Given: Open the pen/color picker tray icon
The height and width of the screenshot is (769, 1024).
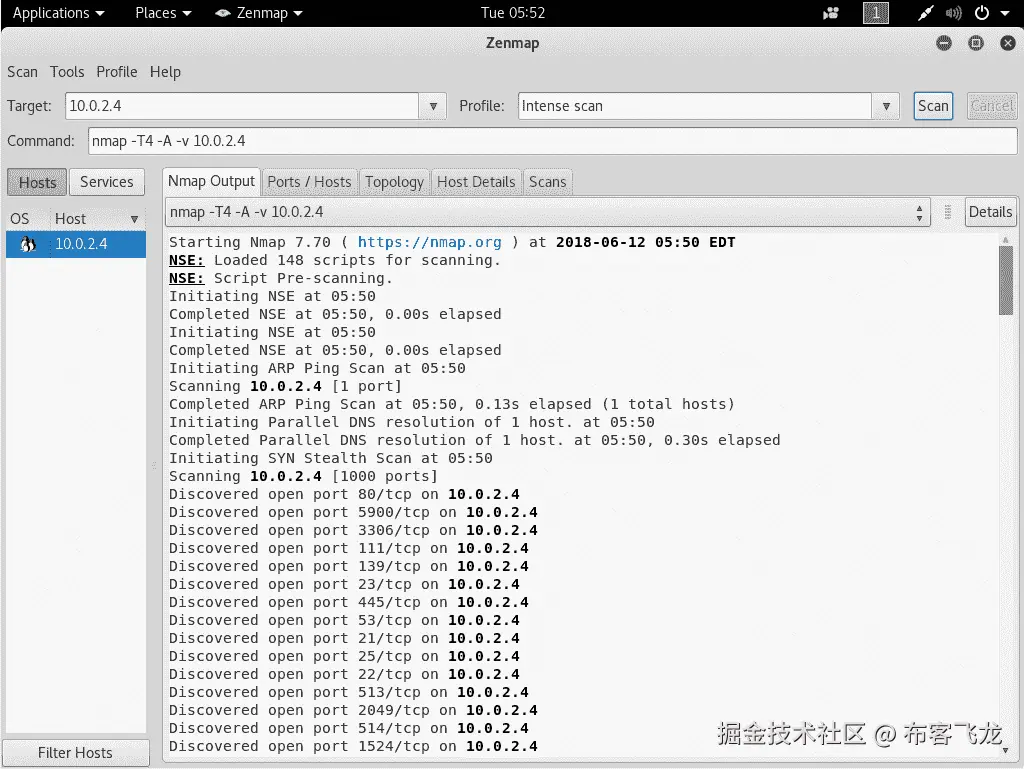Looking at the screenshot, I should pyautogui.click(x=925, y=13).
